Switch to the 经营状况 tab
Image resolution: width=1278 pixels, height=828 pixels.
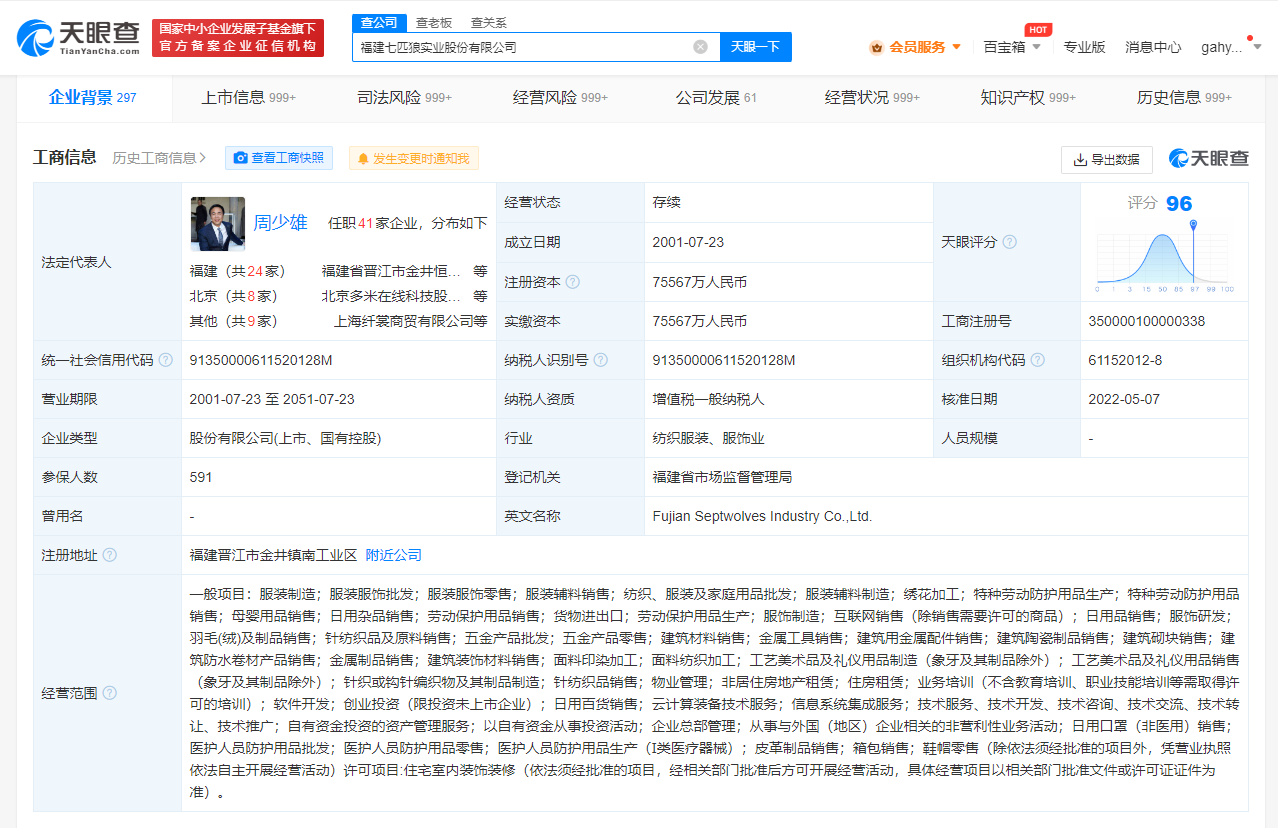[872, 98]
